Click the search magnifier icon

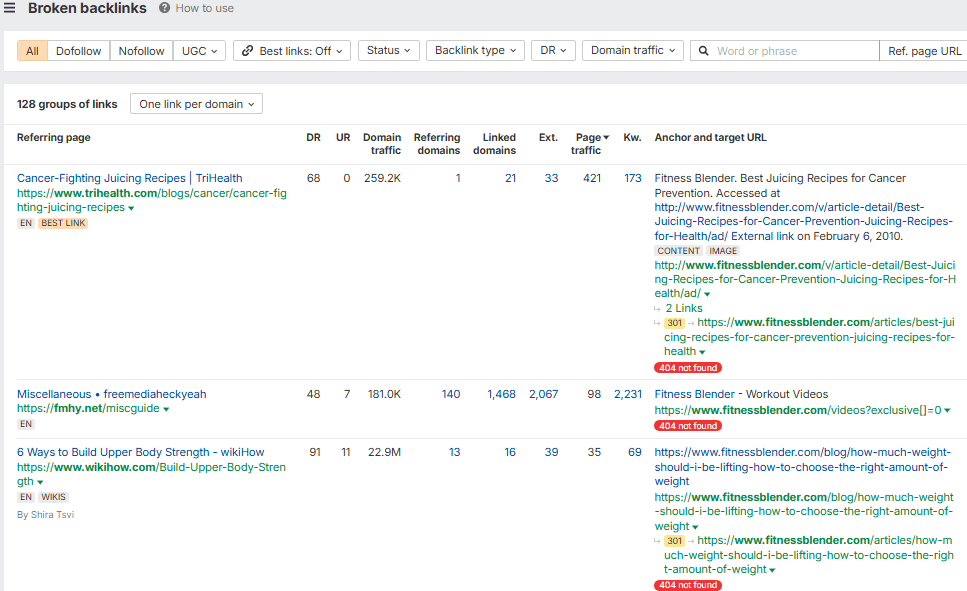point(704,51)
